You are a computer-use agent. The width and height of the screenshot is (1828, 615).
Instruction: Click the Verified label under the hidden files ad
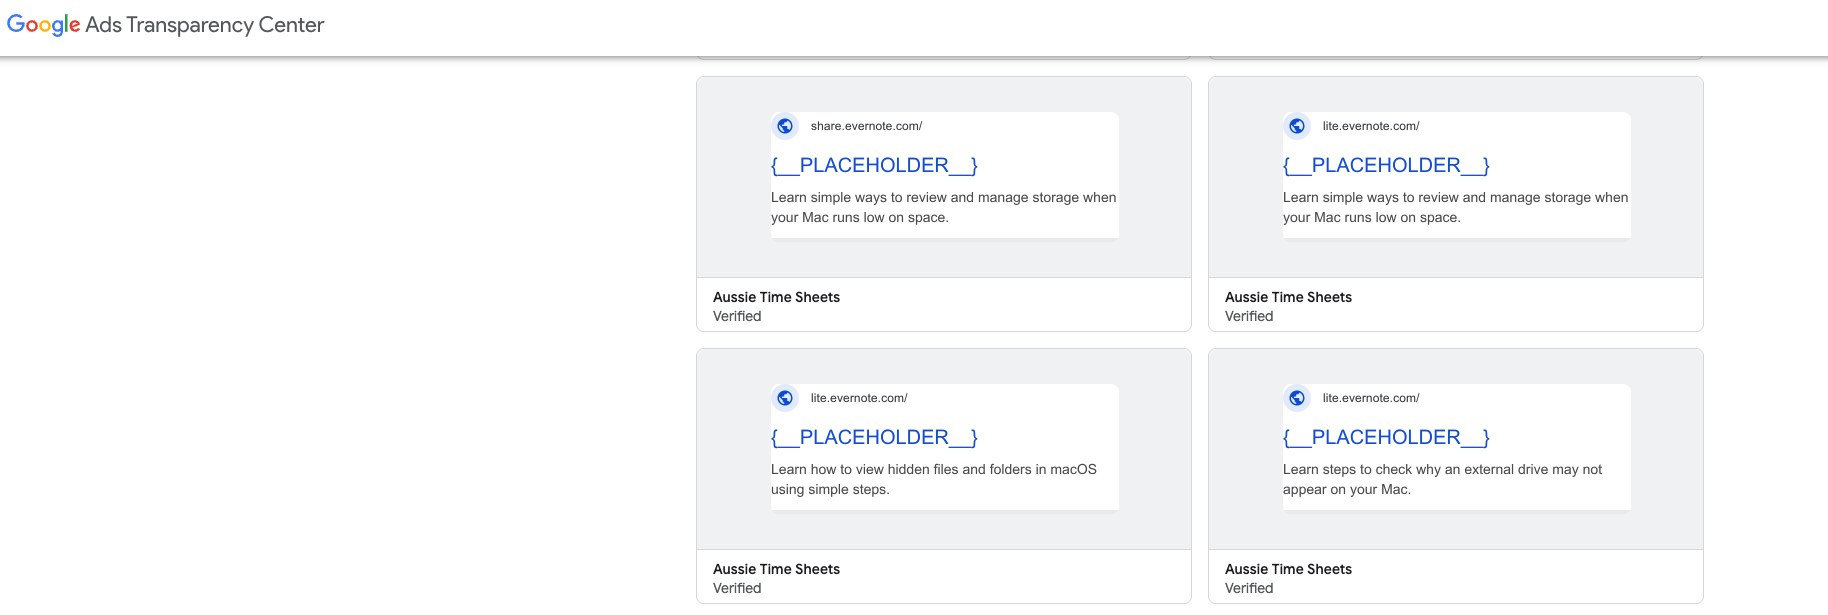tap(737, 588)
